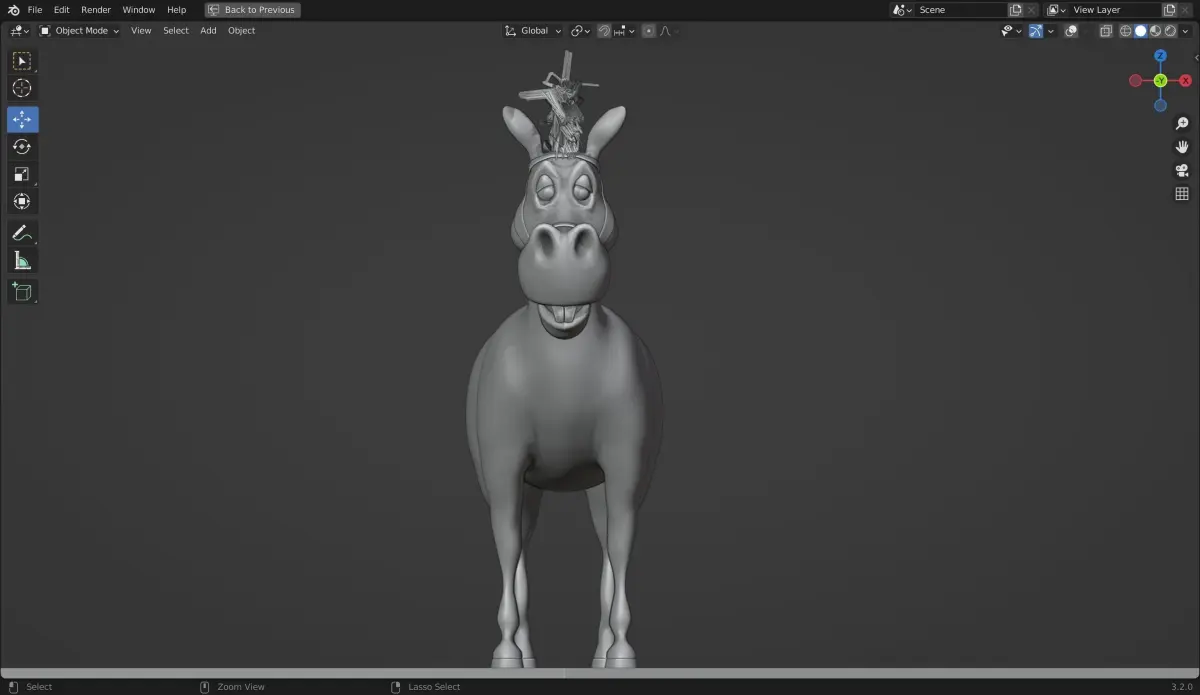Select the Select Box tool
This screenshot has width=1200, height=695.
[x=22, y=61]
